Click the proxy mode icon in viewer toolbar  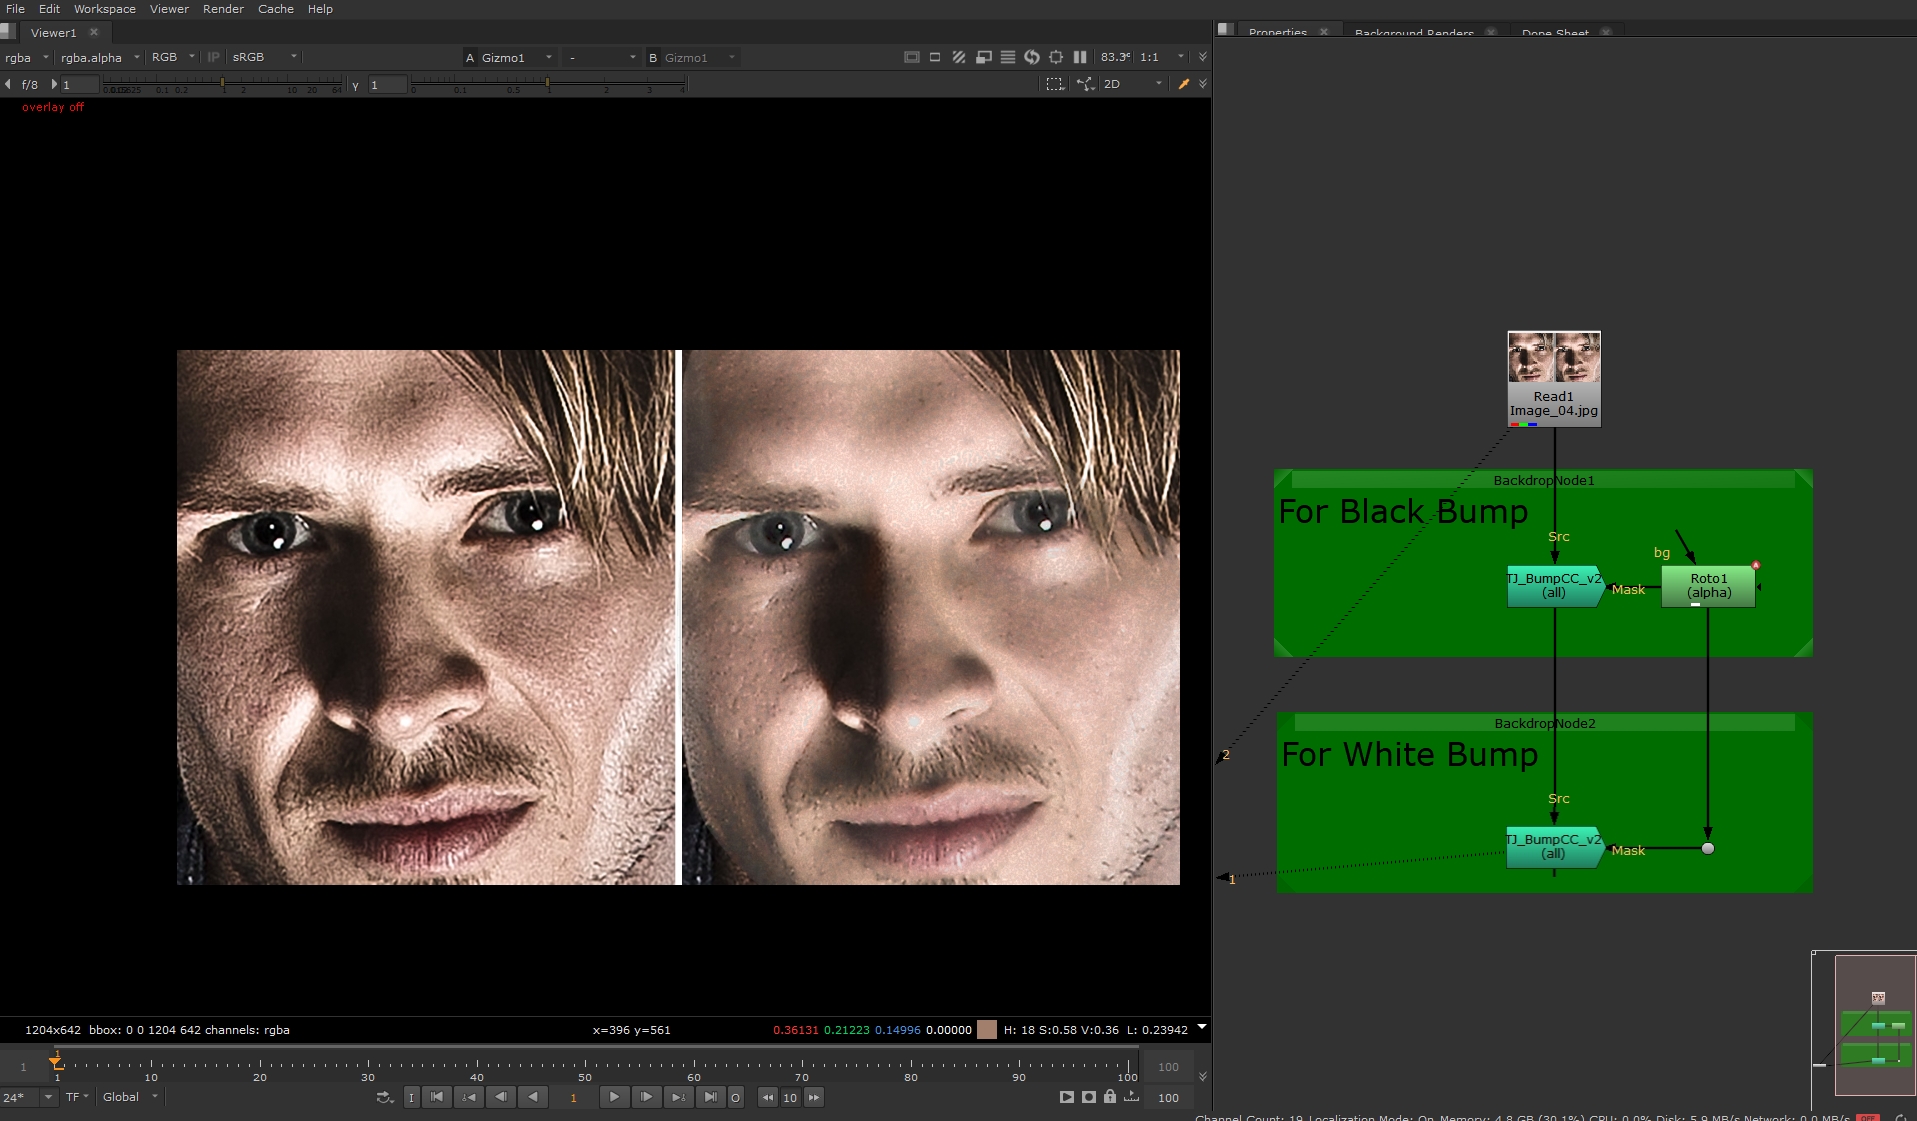(x=984, y=57)
